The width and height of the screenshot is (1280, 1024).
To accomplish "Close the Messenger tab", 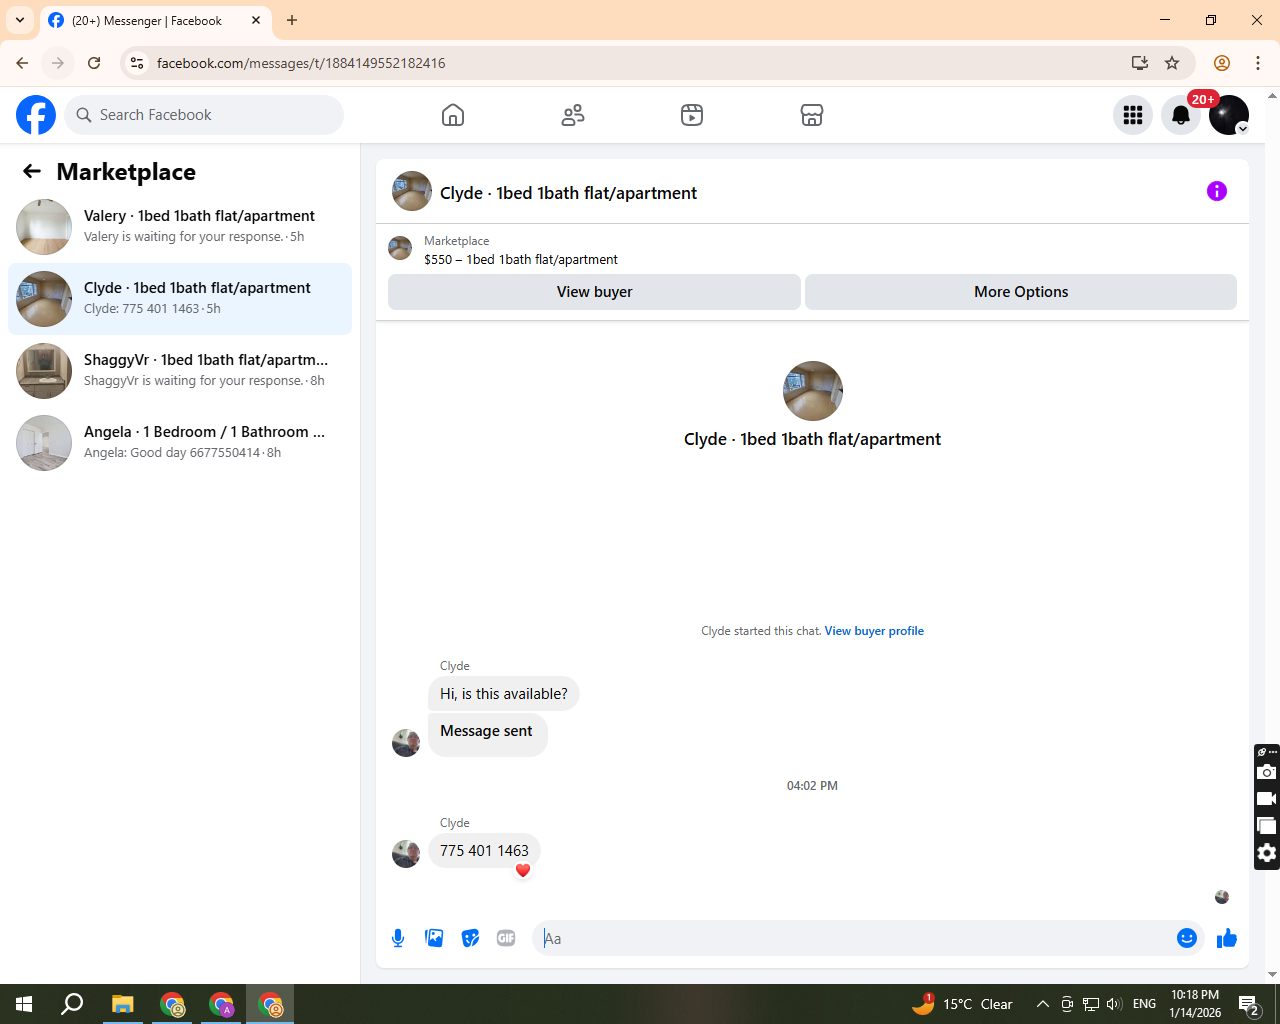I will [256, 20].
